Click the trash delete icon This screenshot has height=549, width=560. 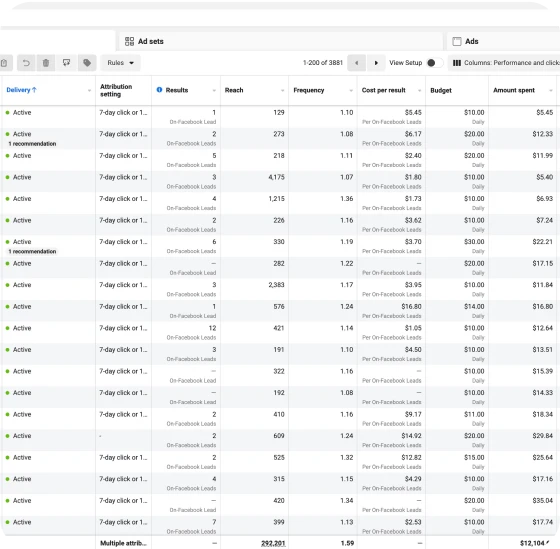pos(46,63)
